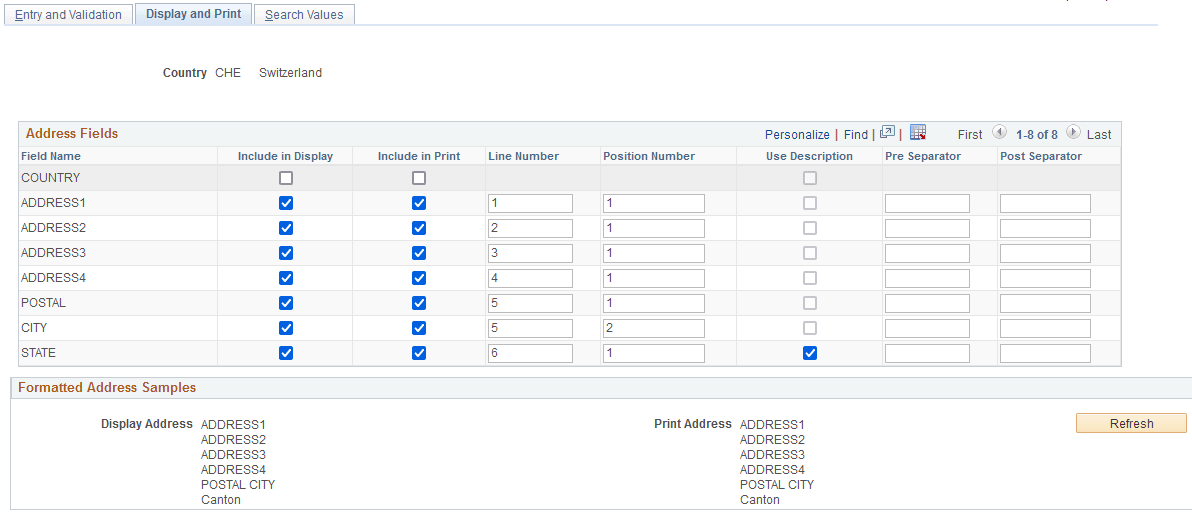Image resolution: width=1192 pixels, height=514 pixels.
Task: Toggle Include in Print for ADDRESS4
Action: click(x=419, y=278)
